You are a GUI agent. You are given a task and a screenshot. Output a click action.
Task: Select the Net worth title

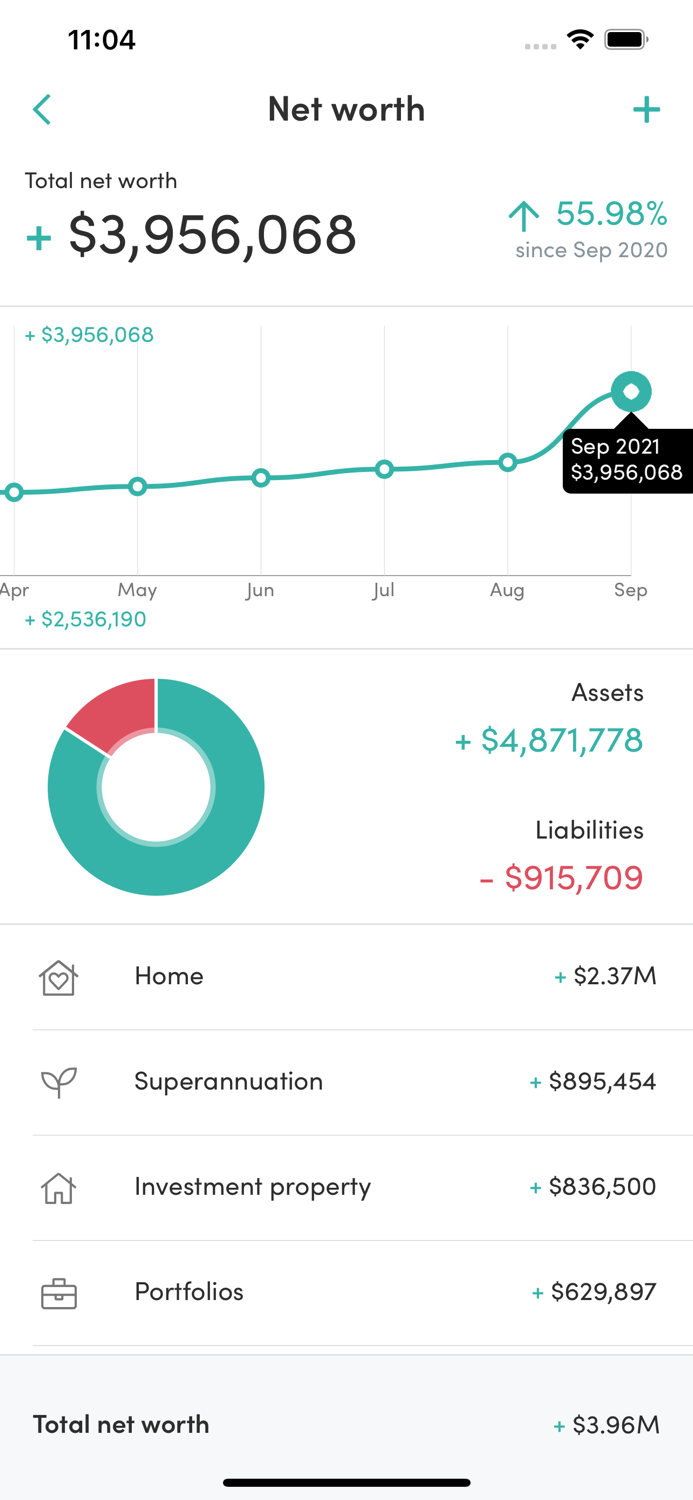tap(346, 109)
